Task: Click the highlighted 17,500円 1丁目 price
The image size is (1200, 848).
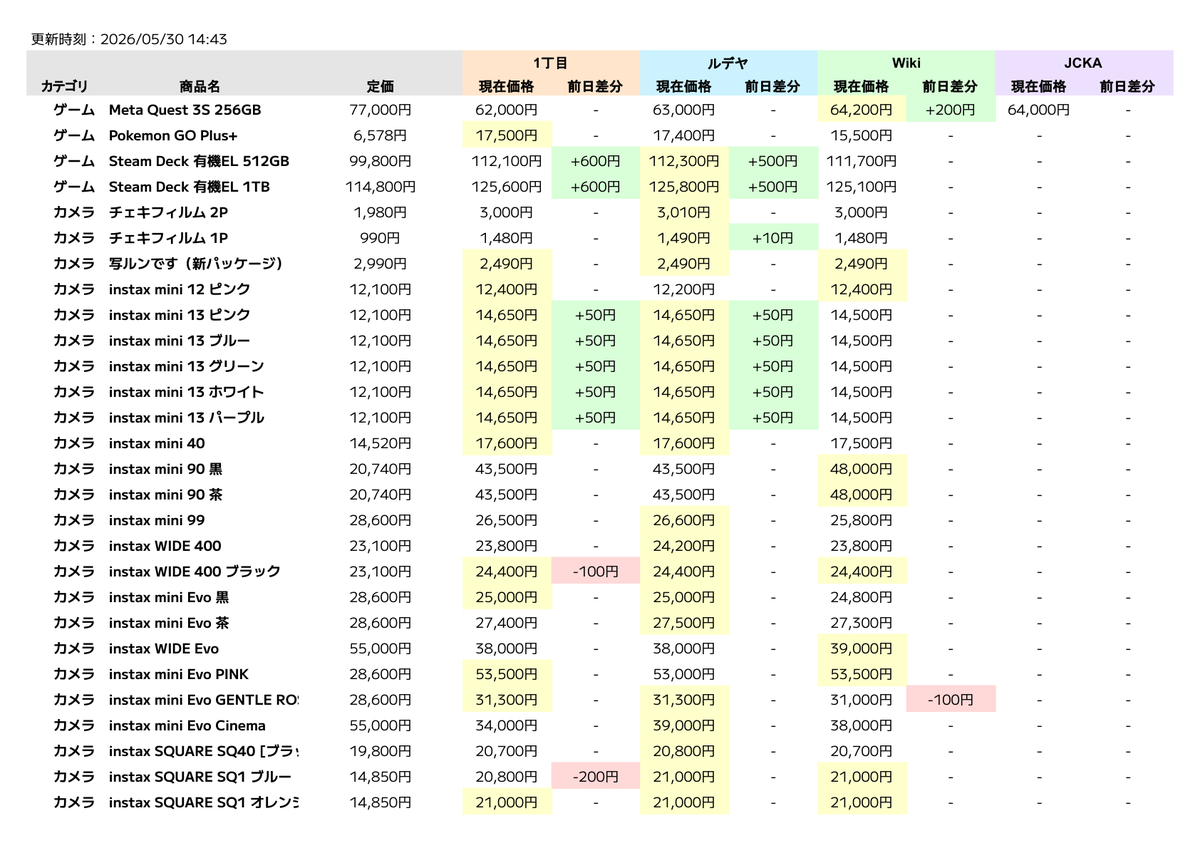Action: (507, 135)
